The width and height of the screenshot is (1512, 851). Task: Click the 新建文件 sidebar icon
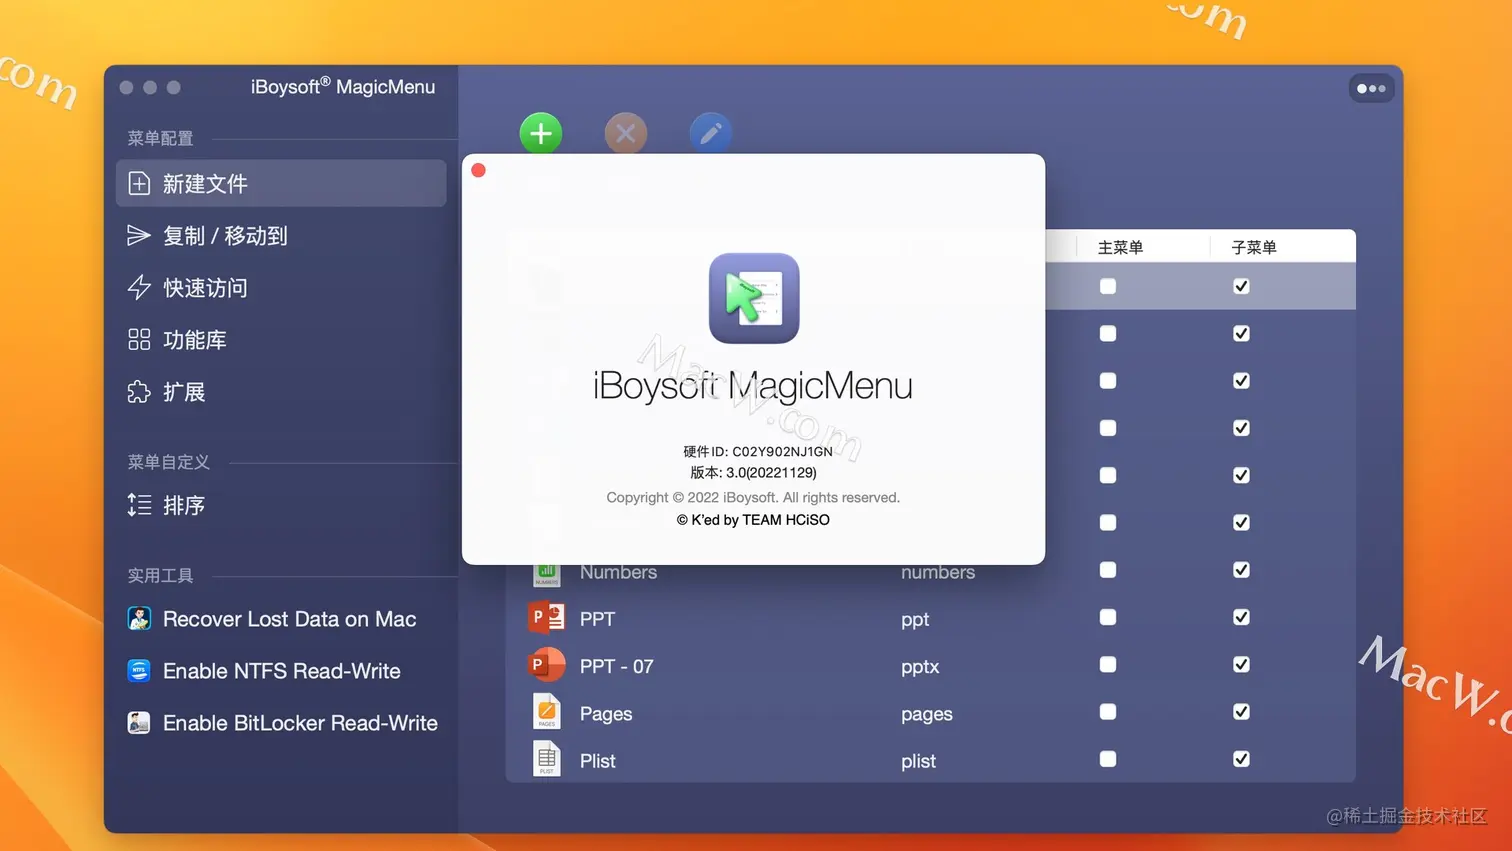[139, 183]
